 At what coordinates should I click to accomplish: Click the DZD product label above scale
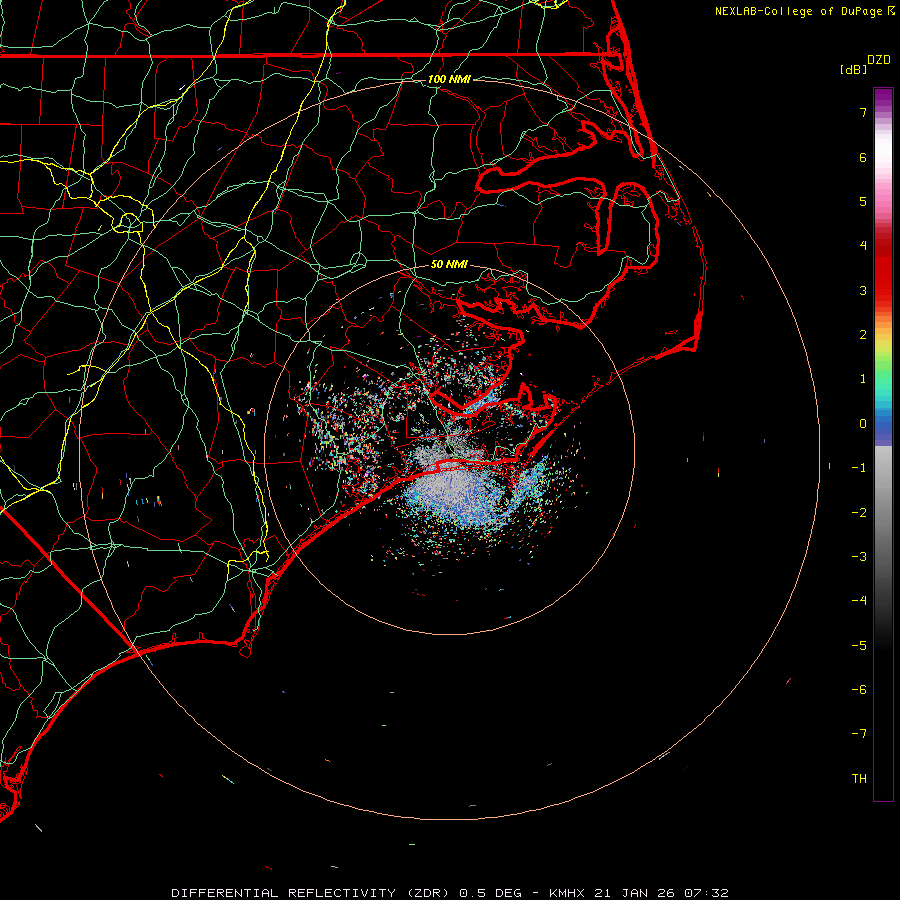[x=879, y=60]
